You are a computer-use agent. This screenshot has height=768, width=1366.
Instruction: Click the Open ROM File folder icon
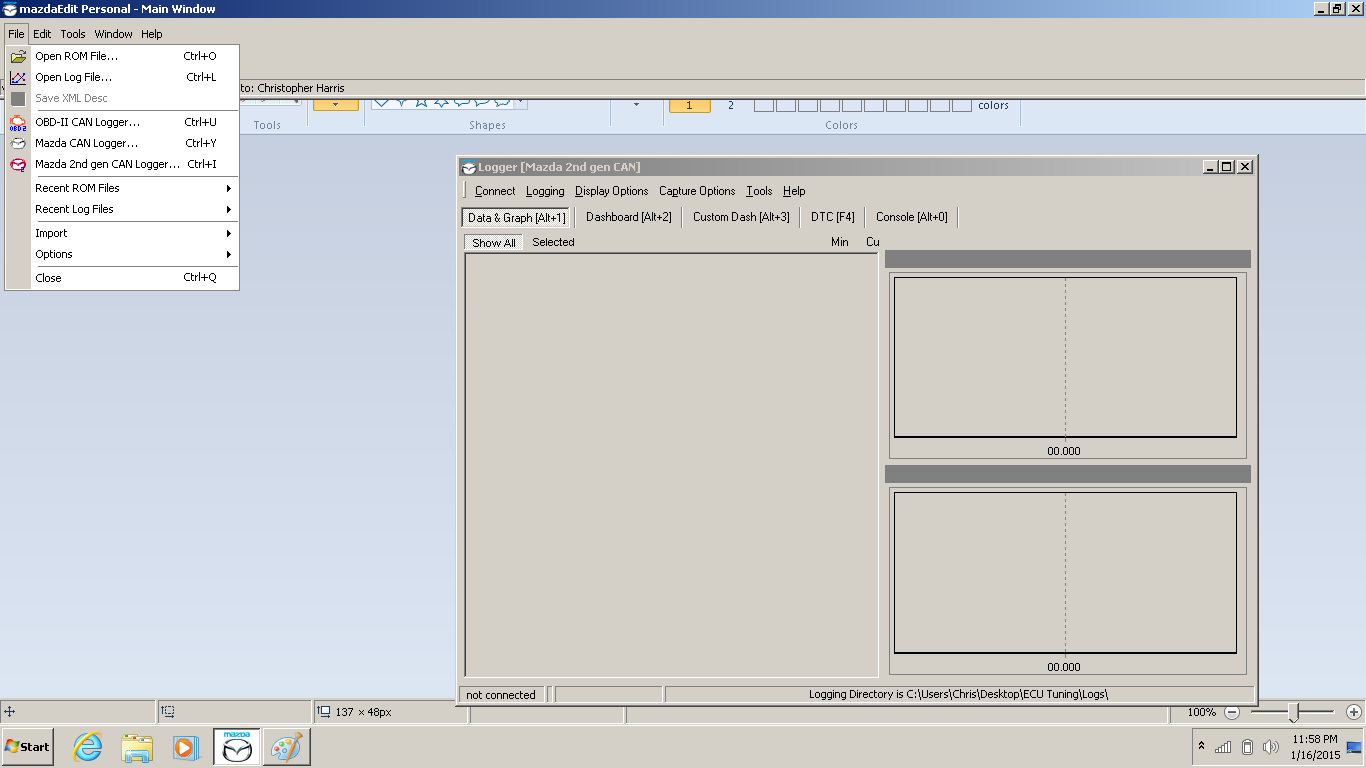tap(18, 56)
